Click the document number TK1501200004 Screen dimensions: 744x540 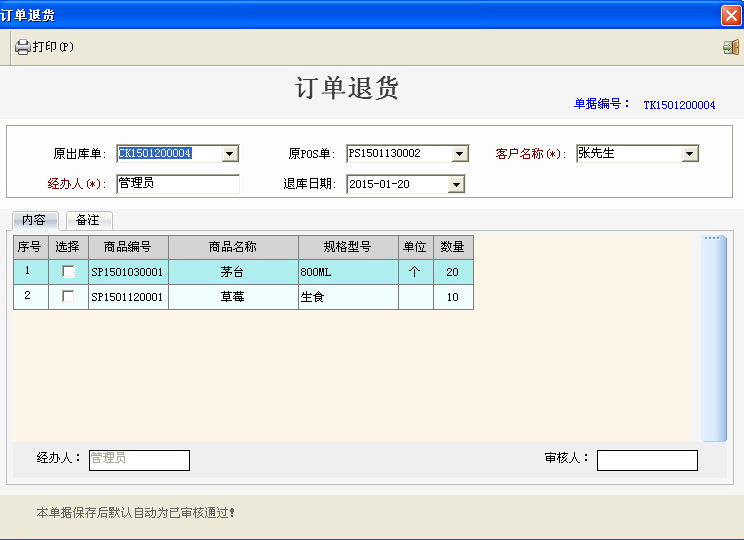click(679, 105)
